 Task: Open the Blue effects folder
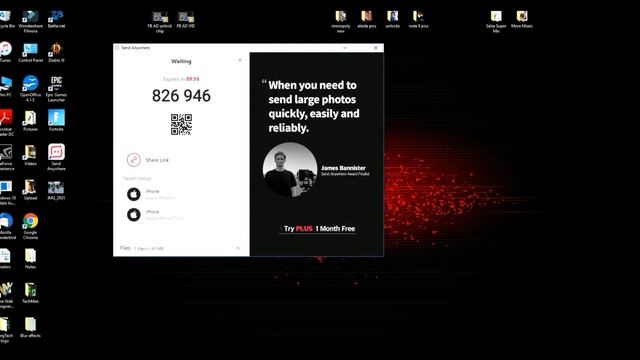[x=30, y=328]
